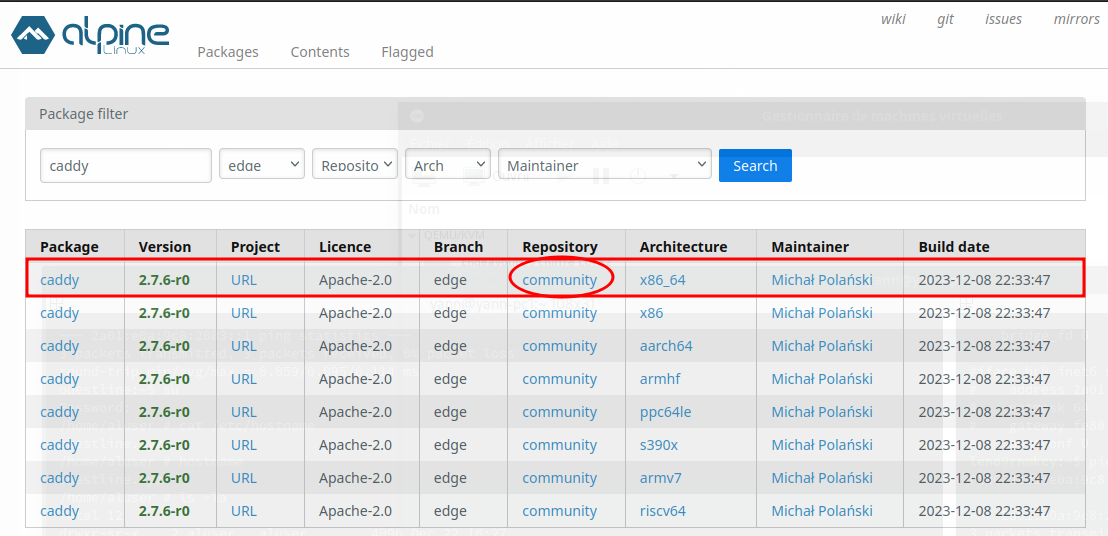
Task: Open the wiki link
Action: tap(893, 19)
